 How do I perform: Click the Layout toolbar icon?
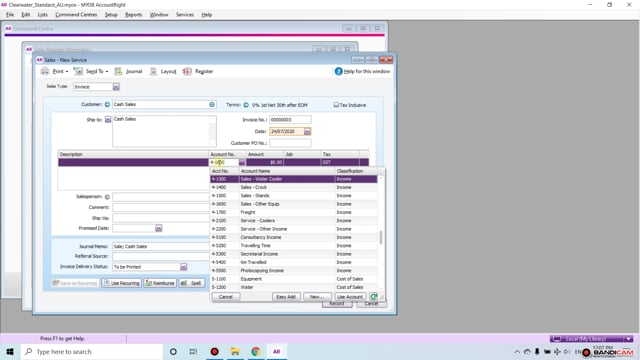pos(153,71)
